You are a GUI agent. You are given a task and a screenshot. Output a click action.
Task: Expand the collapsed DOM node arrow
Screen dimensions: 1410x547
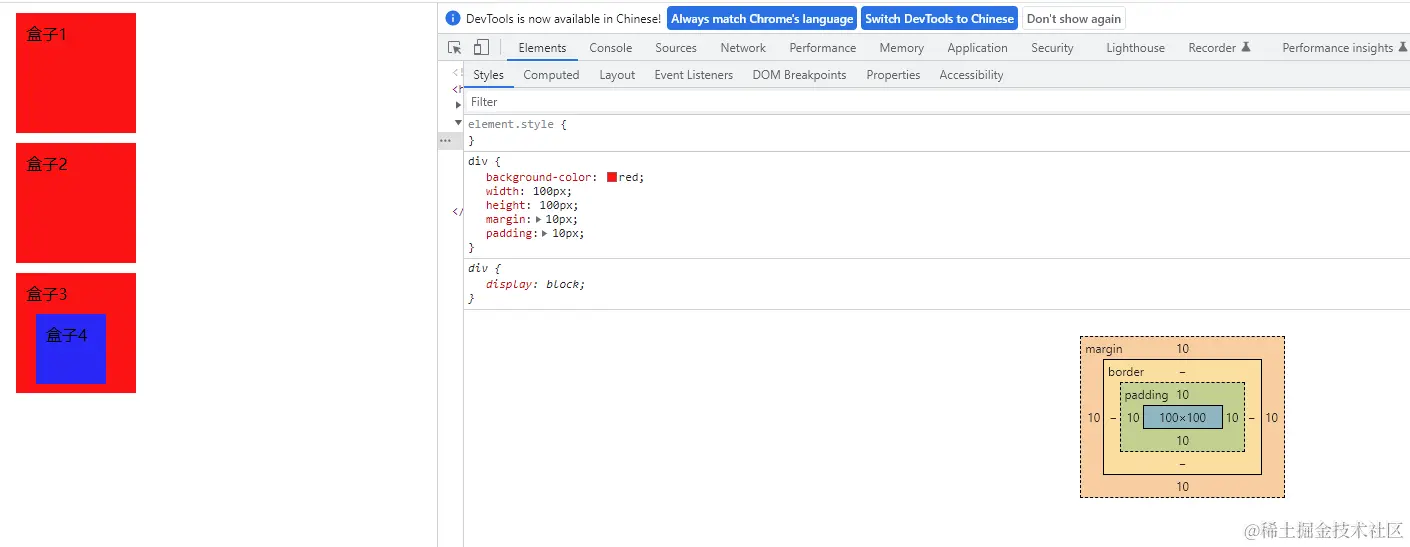pyautogui.click(x=458, y=104)
